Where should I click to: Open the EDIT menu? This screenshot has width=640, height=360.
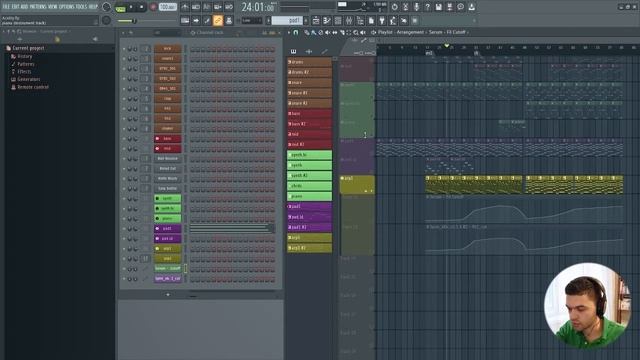[15, 7]
